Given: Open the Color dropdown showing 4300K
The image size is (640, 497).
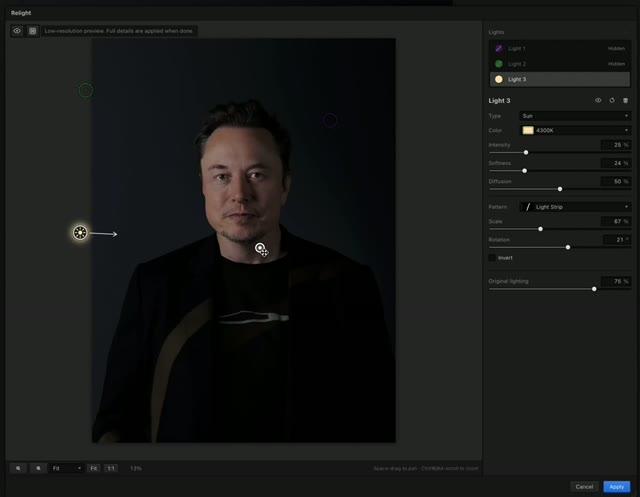Looking at the screenshot, I should click(x=575, y=130).
